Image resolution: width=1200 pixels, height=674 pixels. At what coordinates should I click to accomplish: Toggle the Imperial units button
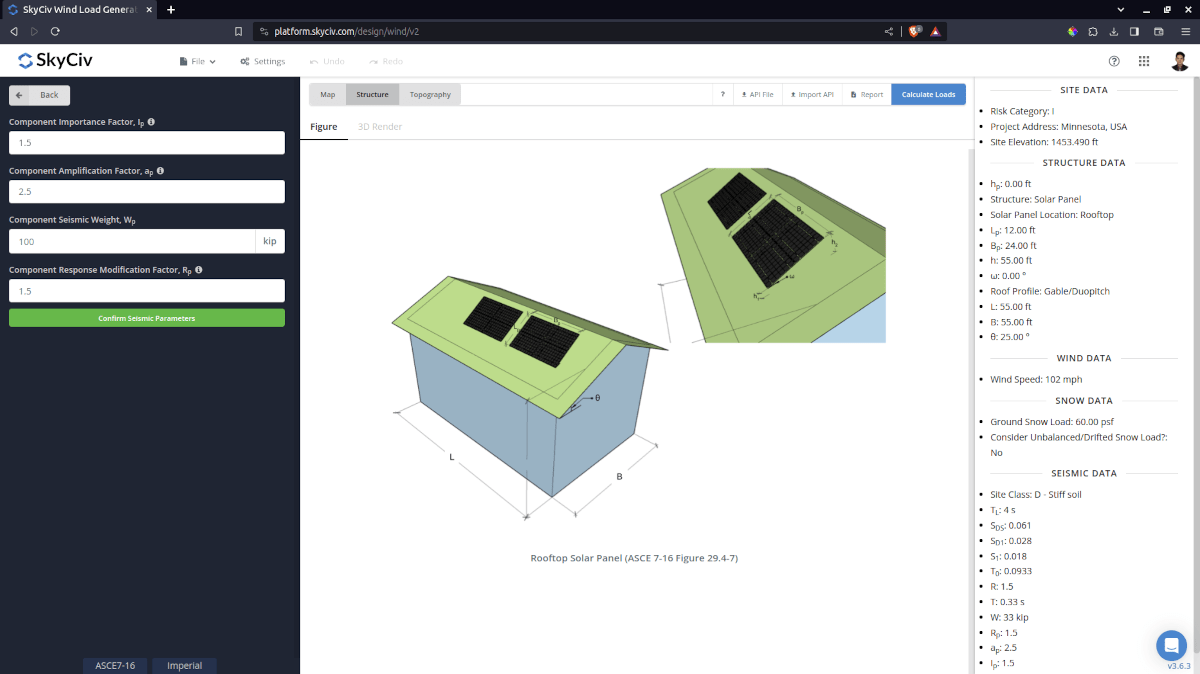click(x=184, y=665)
